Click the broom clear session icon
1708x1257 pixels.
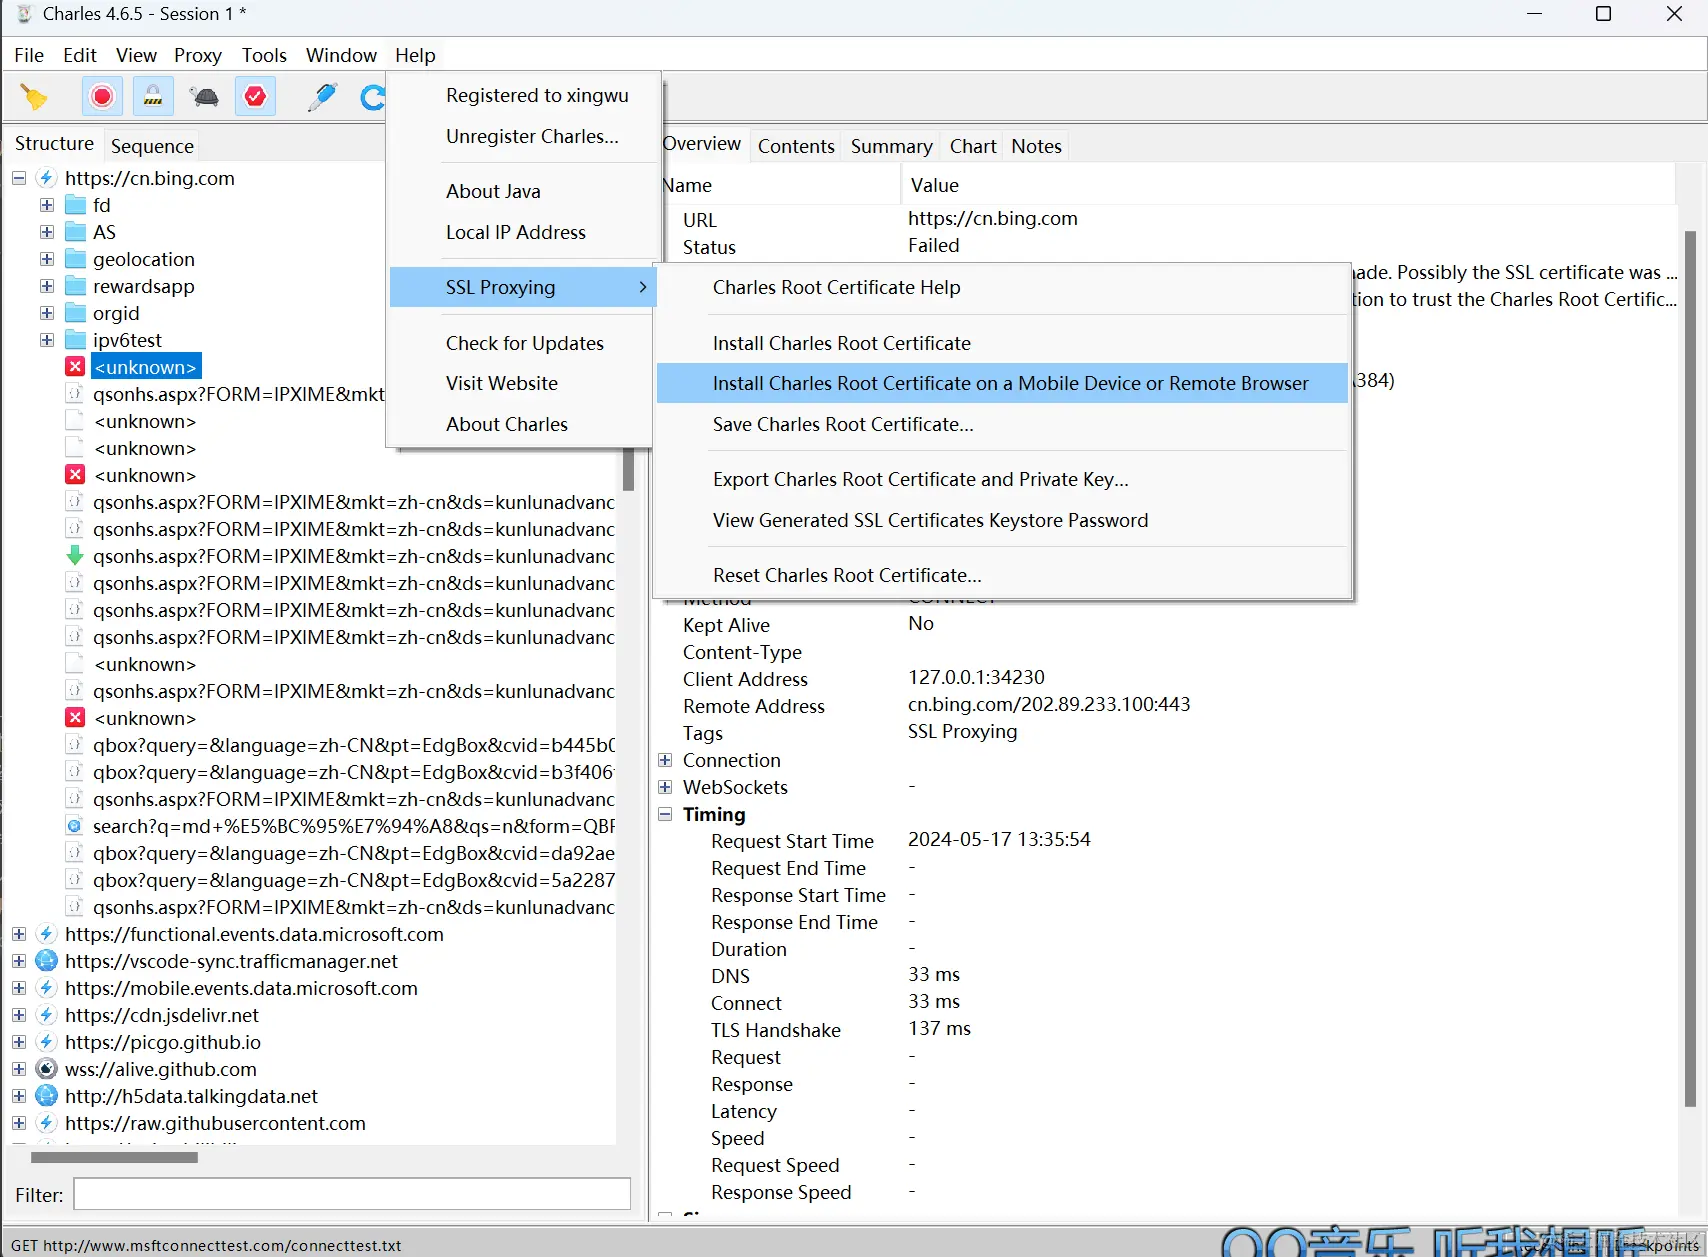tap(34, 97)
